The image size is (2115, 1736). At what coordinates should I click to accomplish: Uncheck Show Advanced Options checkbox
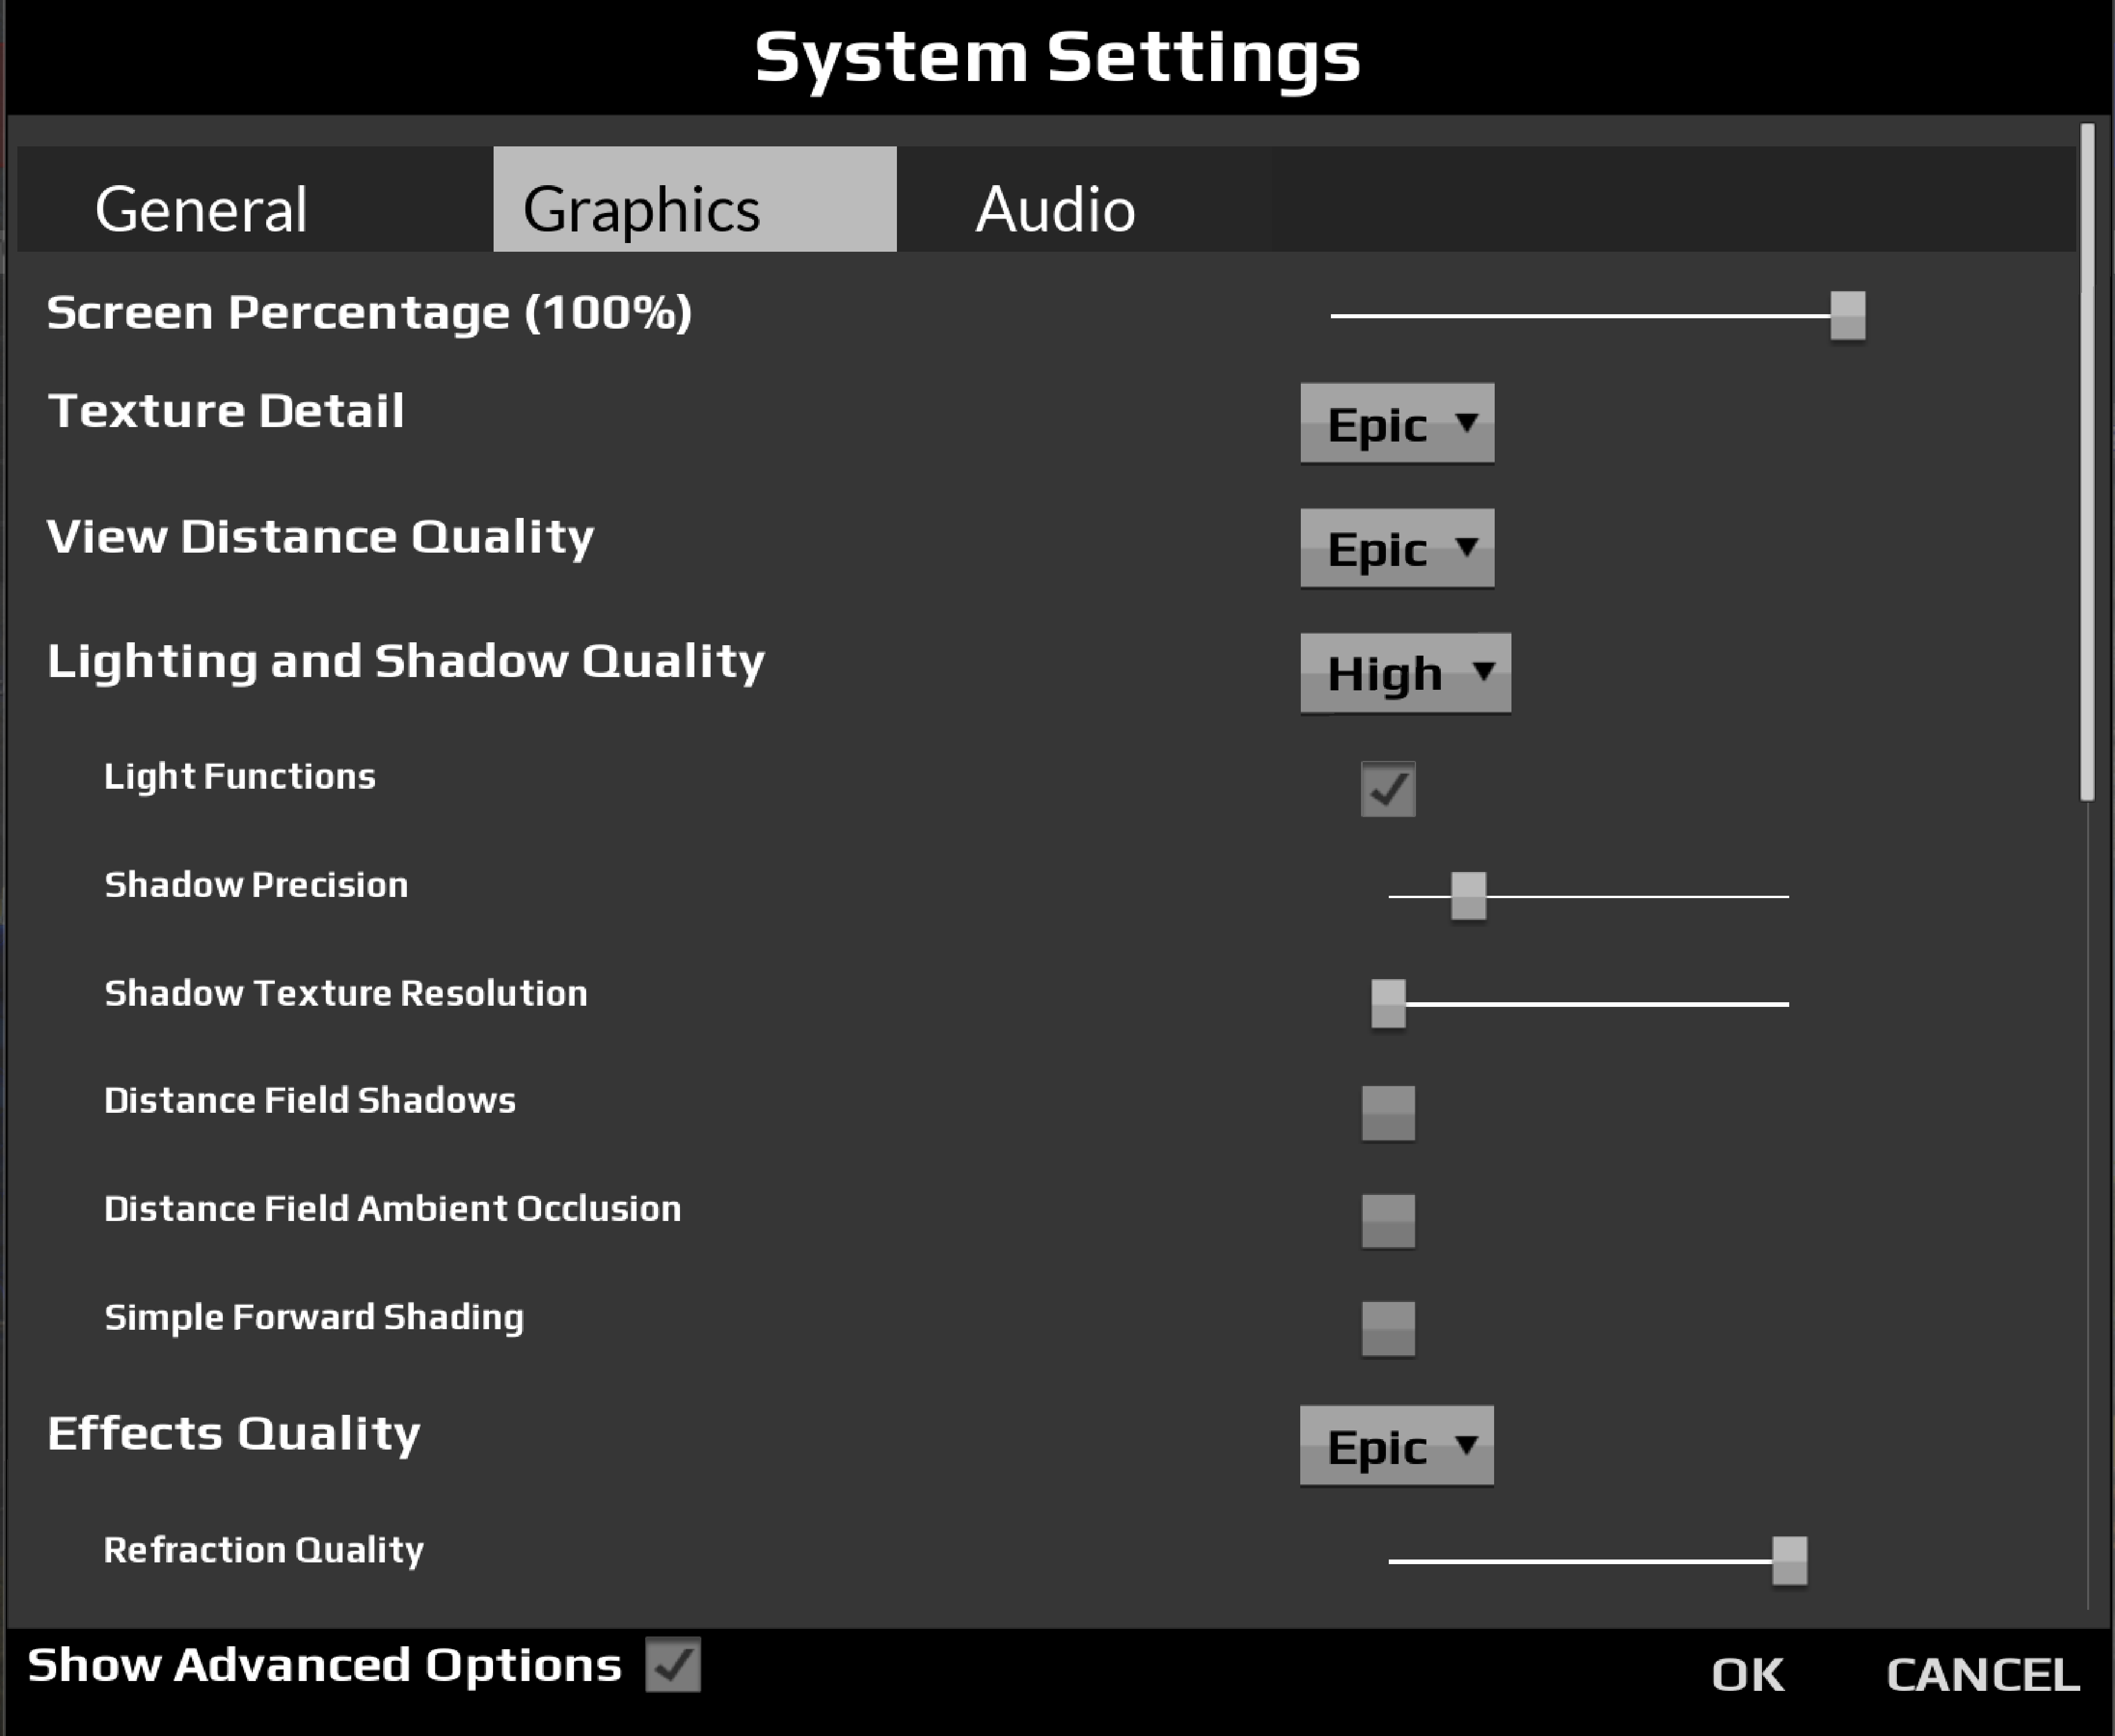(672, 1665)
